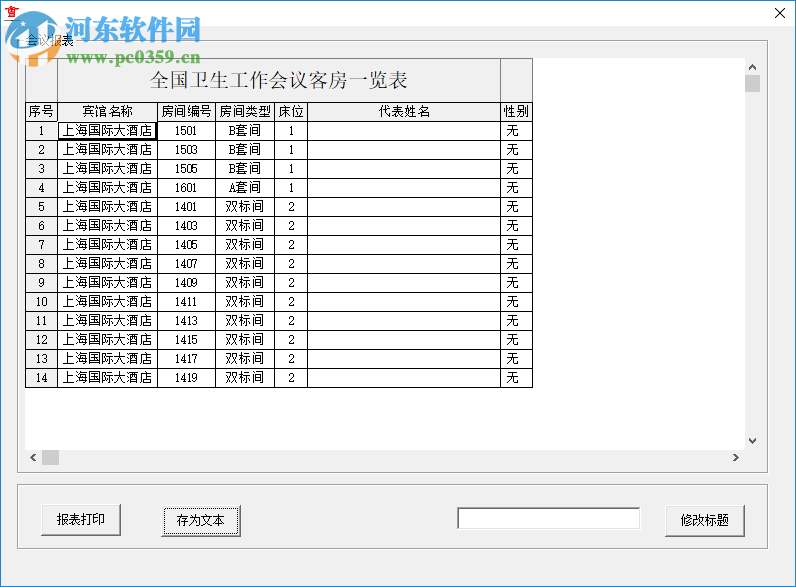Click sequence number cell 7
The image size is (796, 587).
tap(42, 245)
